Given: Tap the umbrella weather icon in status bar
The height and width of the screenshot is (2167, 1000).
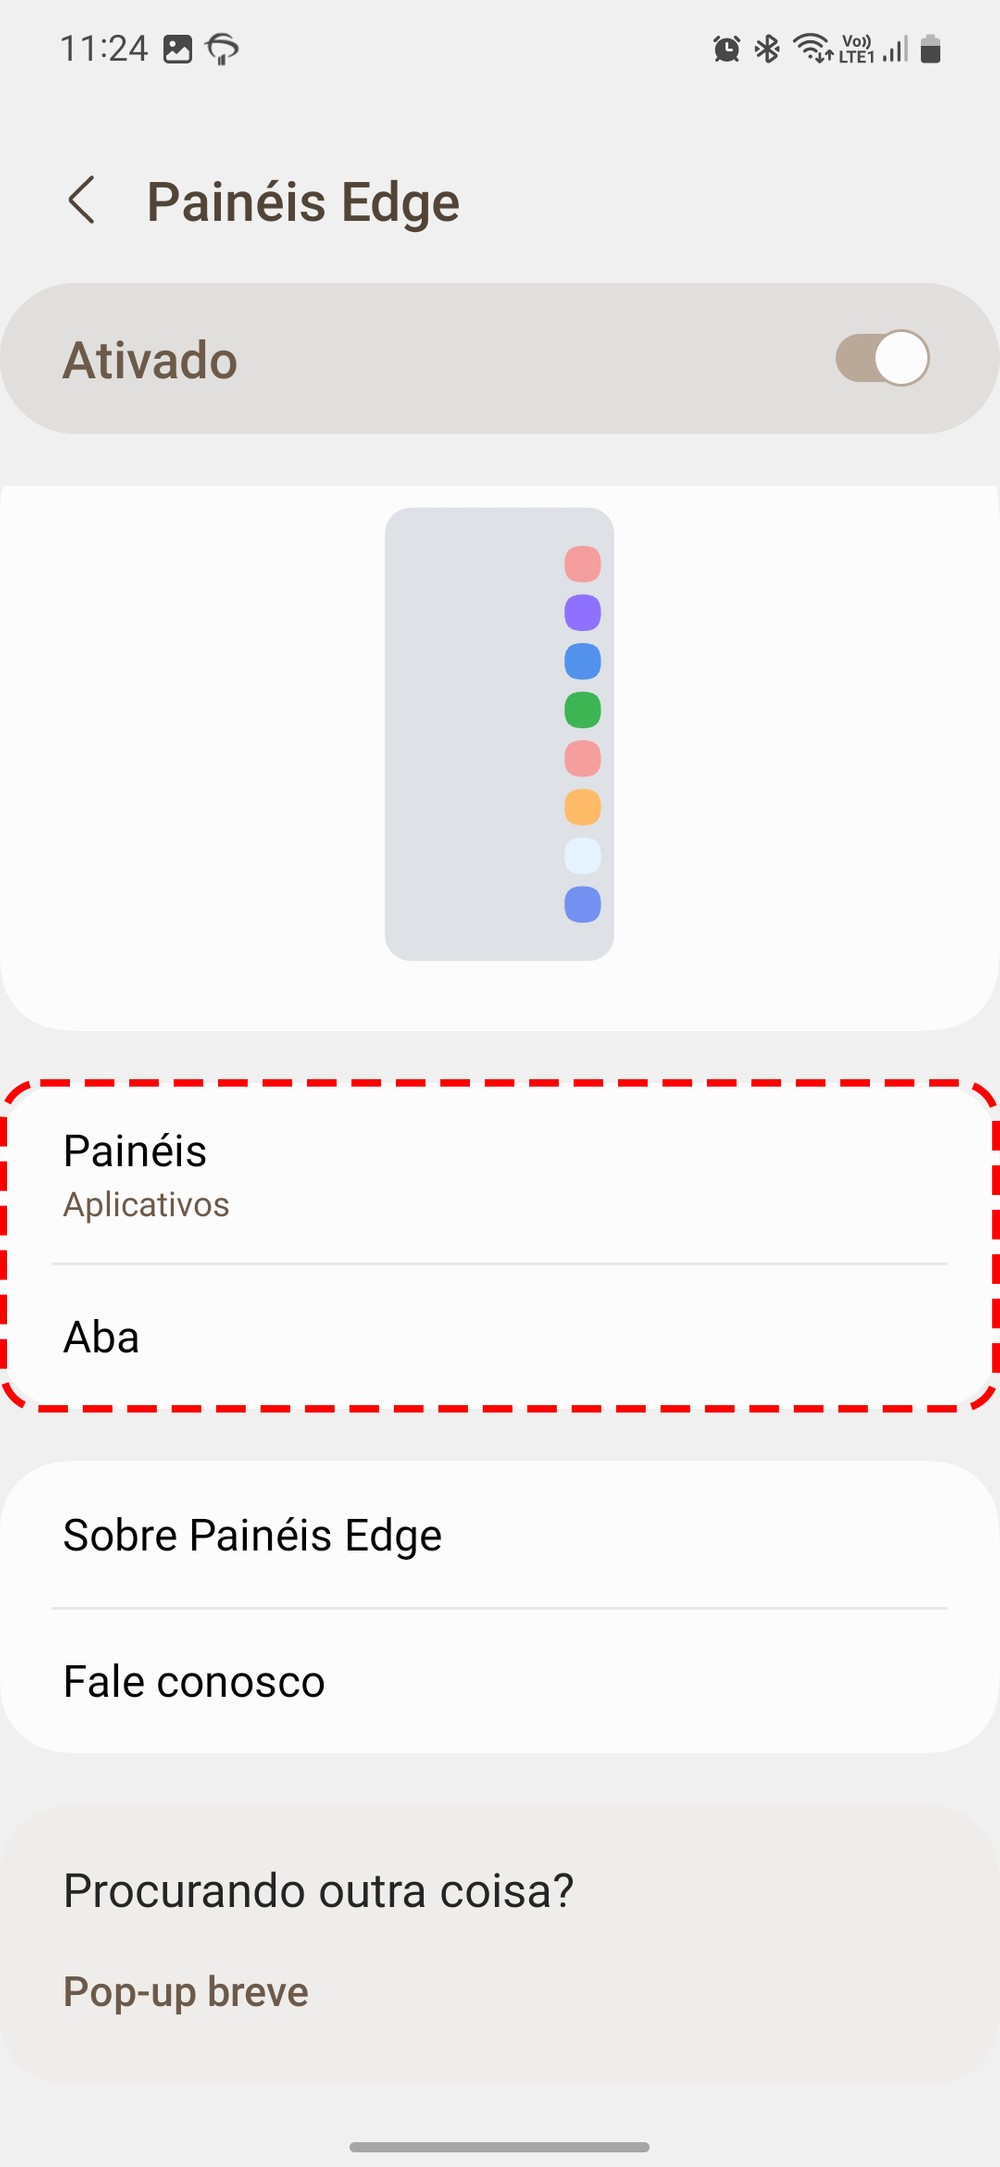Looking at the screenshot, I should (222, 49).
